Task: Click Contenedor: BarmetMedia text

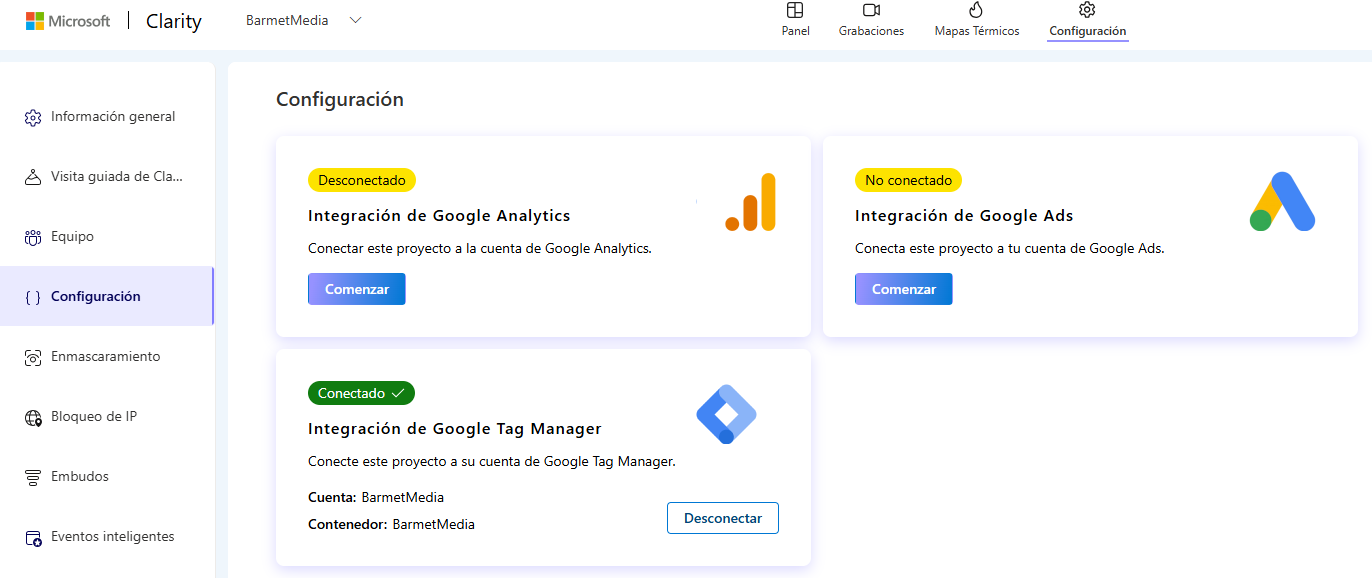Action: tap(392, 524)
